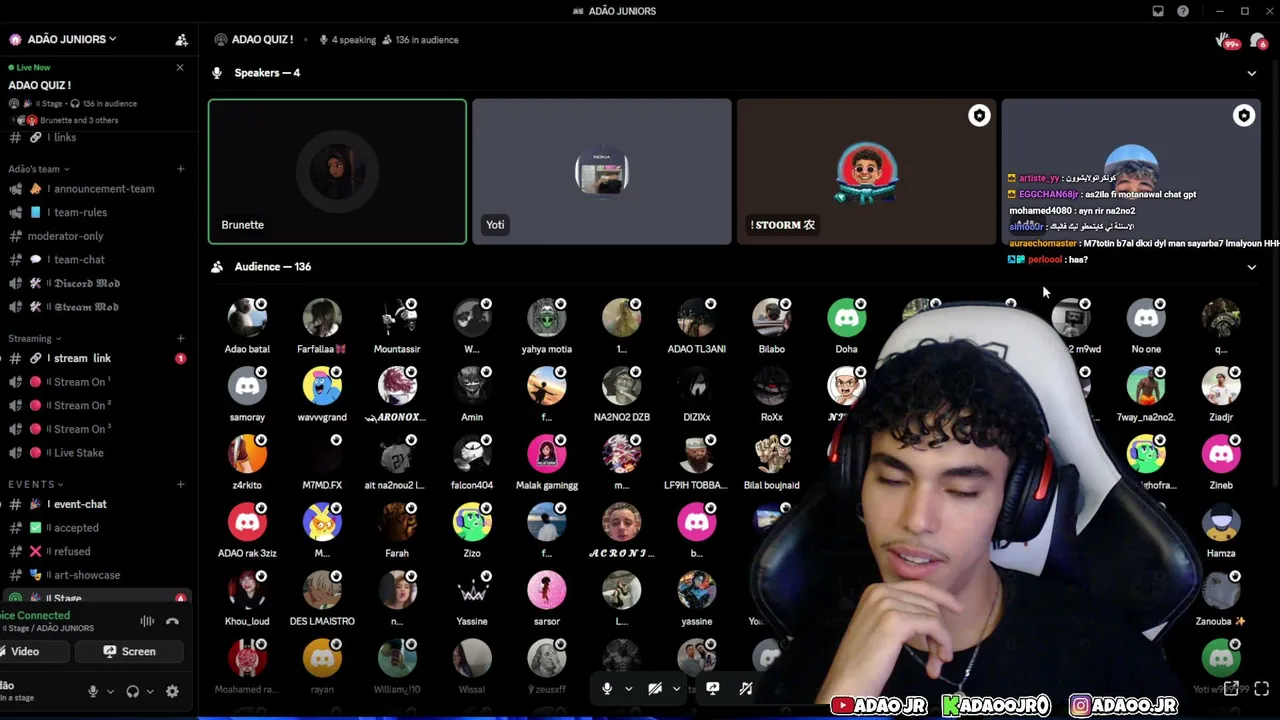This screenshot has width=1280, height=720.
Task: Add a channel to Adão's team category
Action: coord(181,169)
